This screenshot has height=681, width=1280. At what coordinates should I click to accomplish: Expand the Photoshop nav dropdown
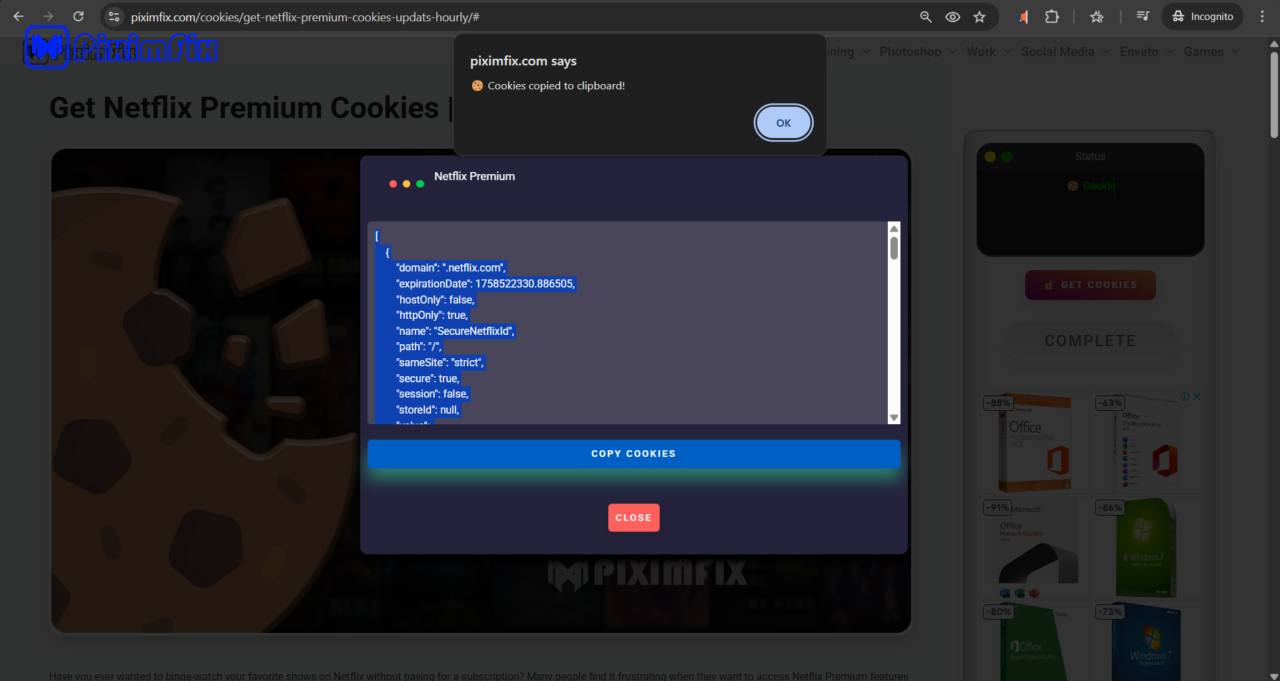coord(918,52)
